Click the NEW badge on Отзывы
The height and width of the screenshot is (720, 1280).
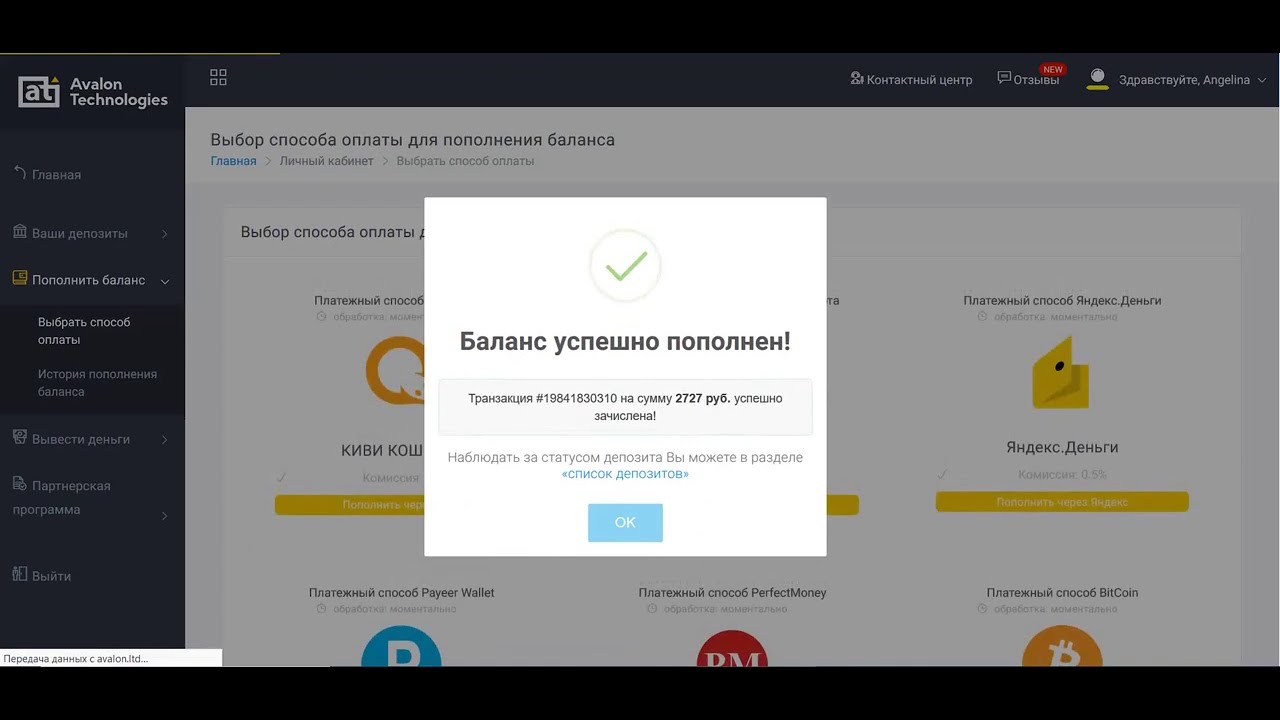[x=1053, y=70]
